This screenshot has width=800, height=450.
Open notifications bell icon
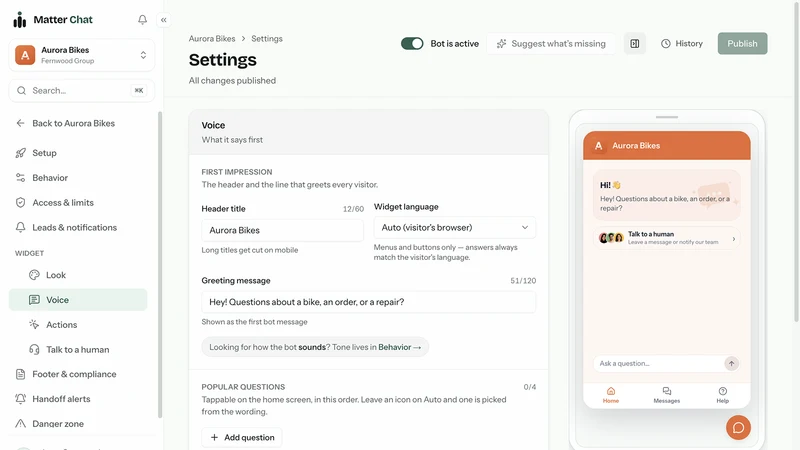click(x=142, y=19)
